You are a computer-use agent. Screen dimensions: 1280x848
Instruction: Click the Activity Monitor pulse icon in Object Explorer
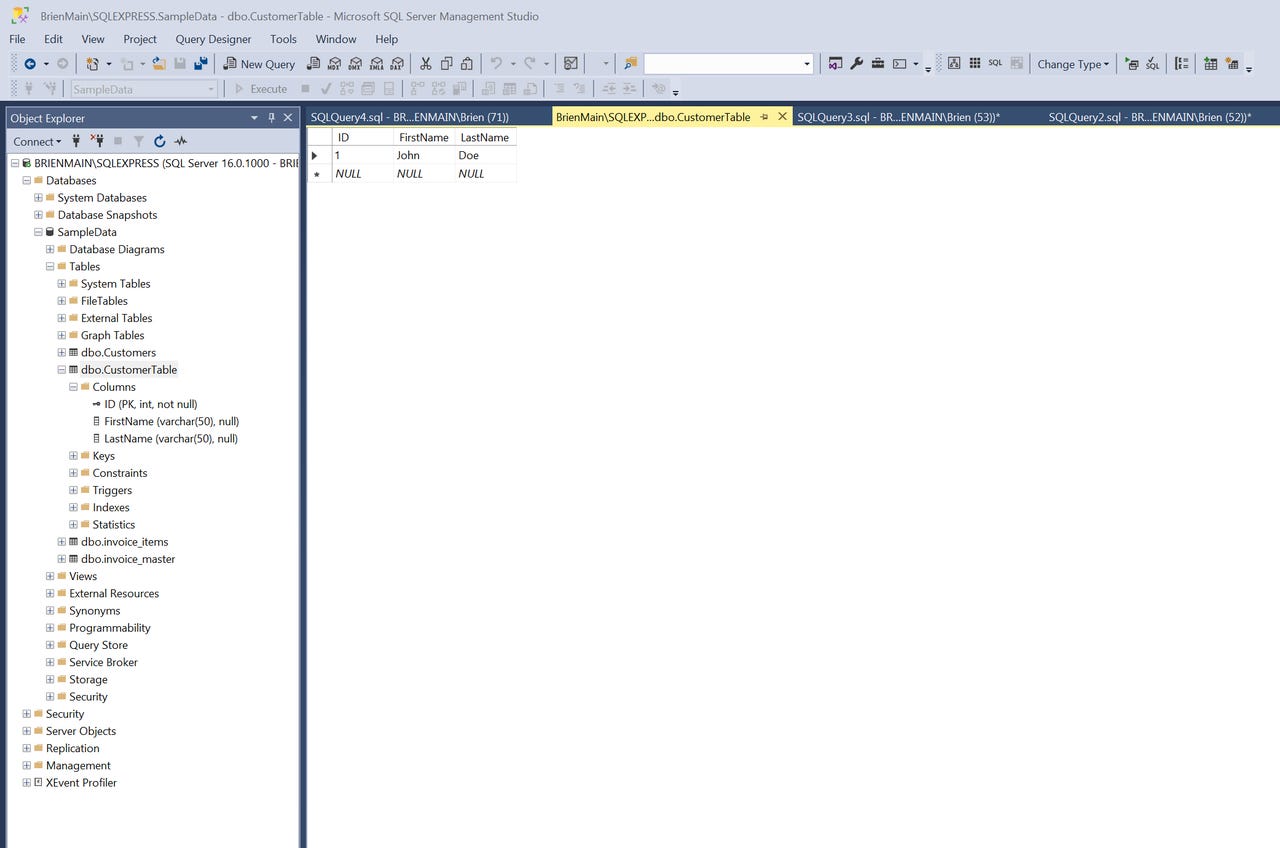180,141
